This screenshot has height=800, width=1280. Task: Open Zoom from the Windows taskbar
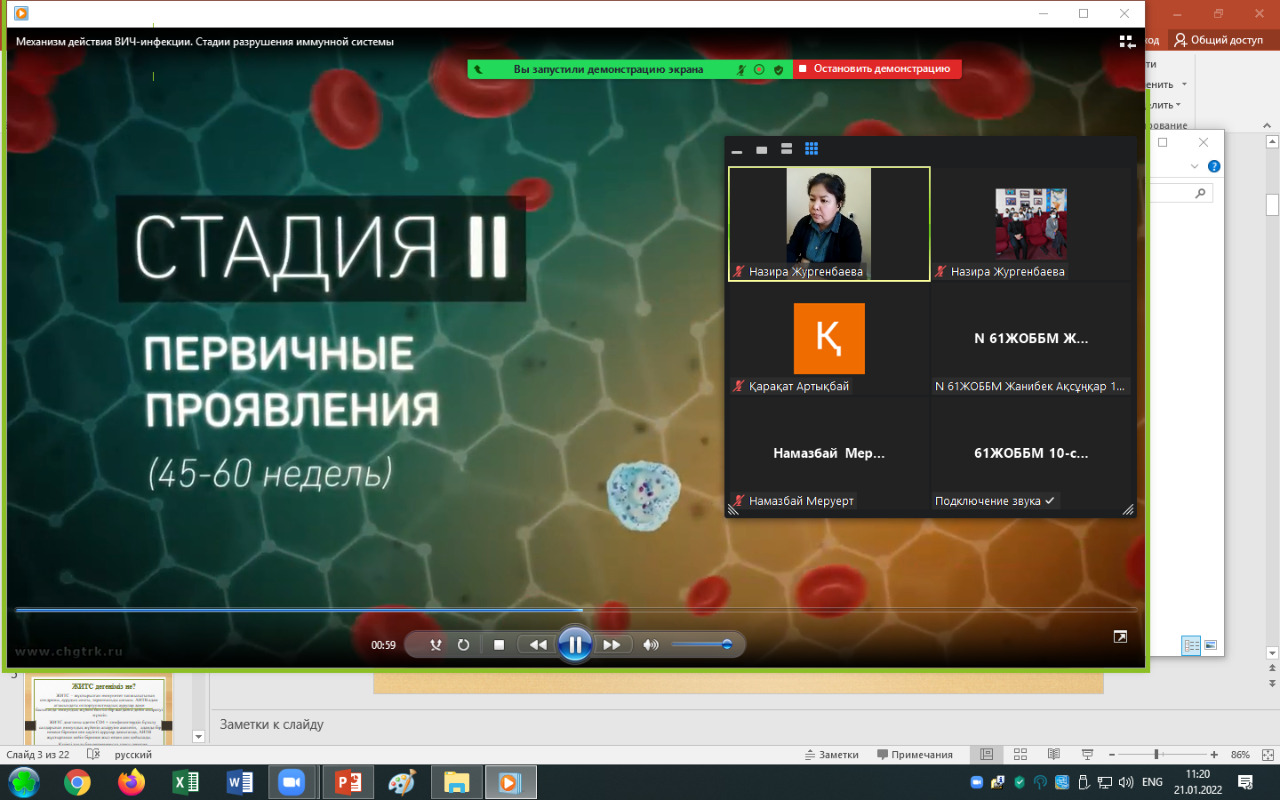pos(292,782)
